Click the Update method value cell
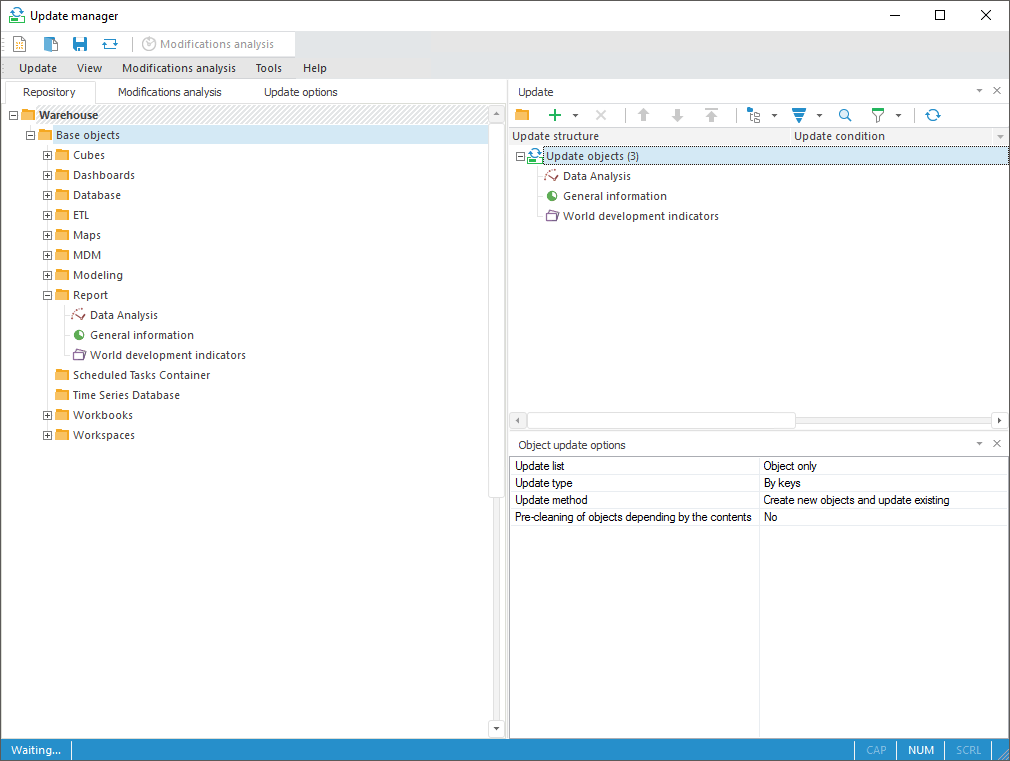 [x=884, y=500]
